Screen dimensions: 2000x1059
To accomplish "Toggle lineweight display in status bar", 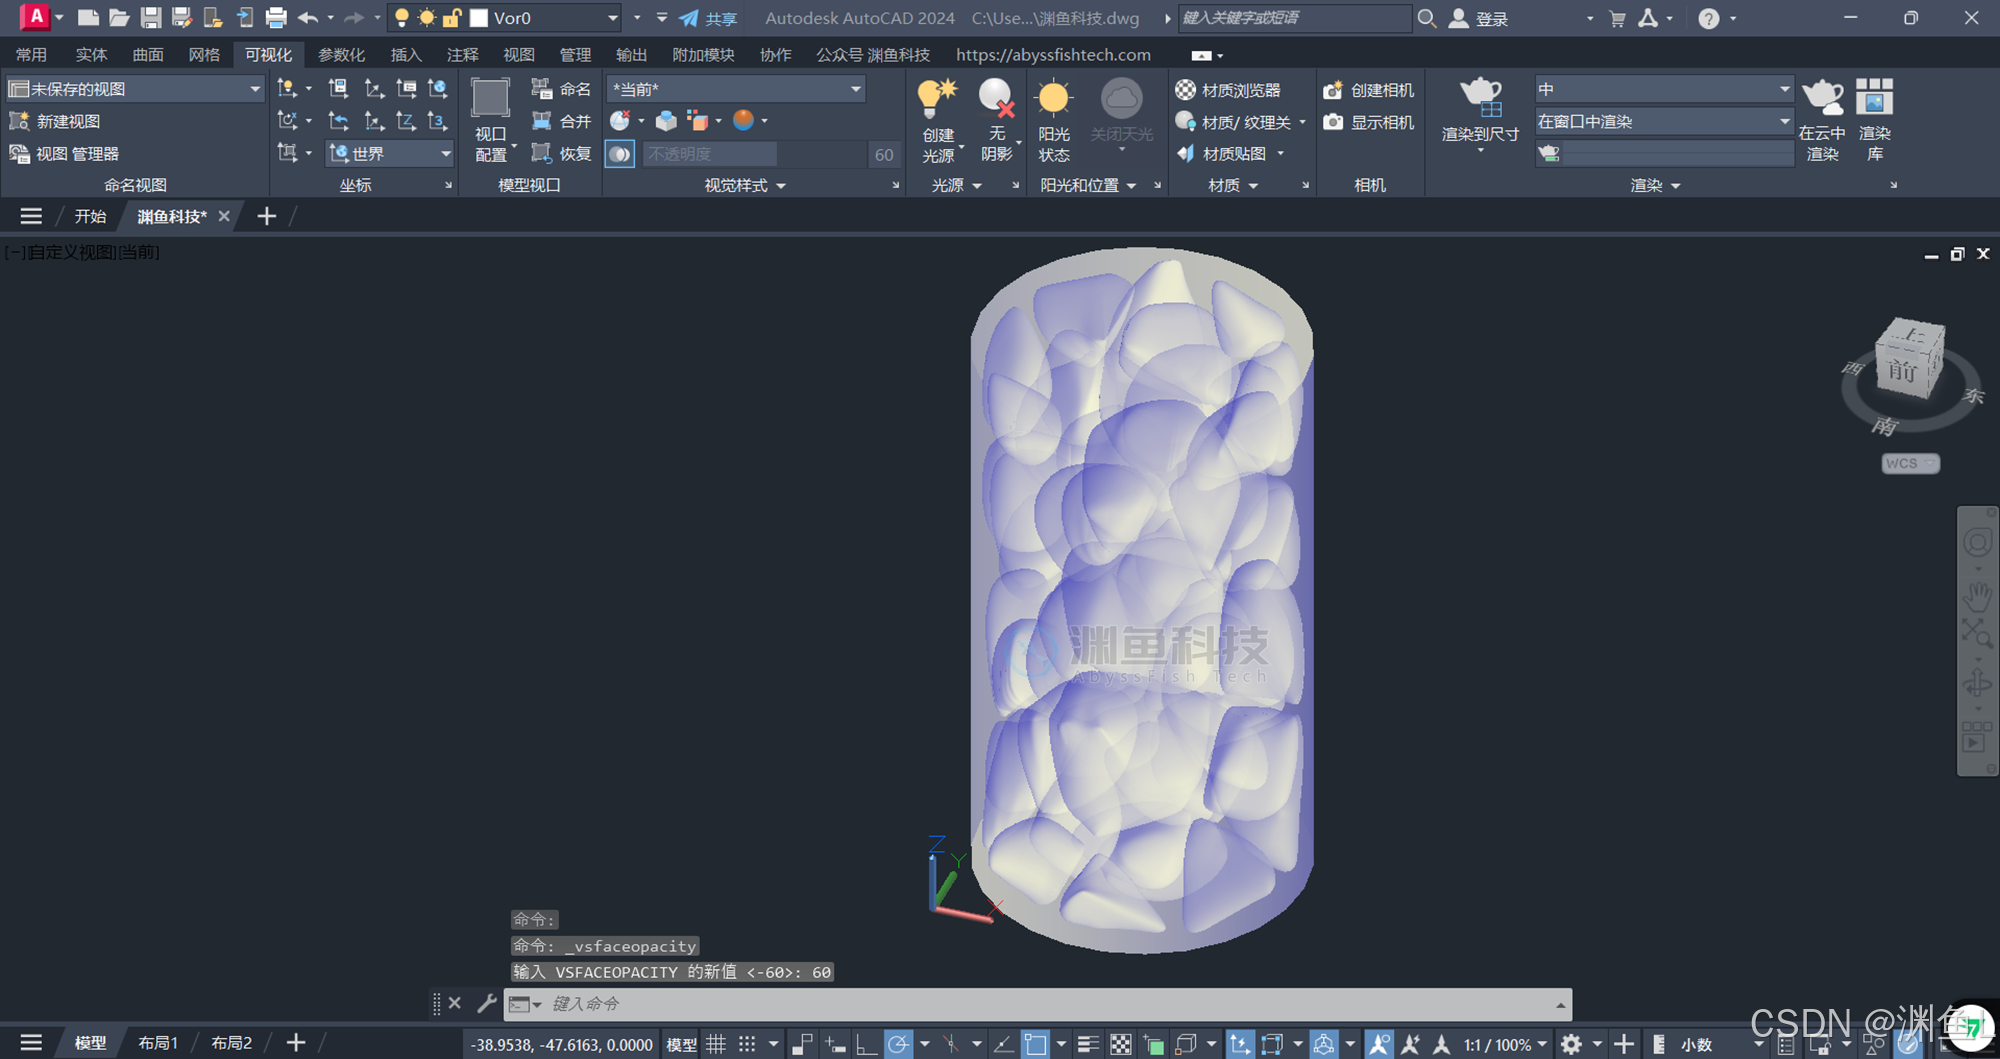I will coord(1088,1044).
